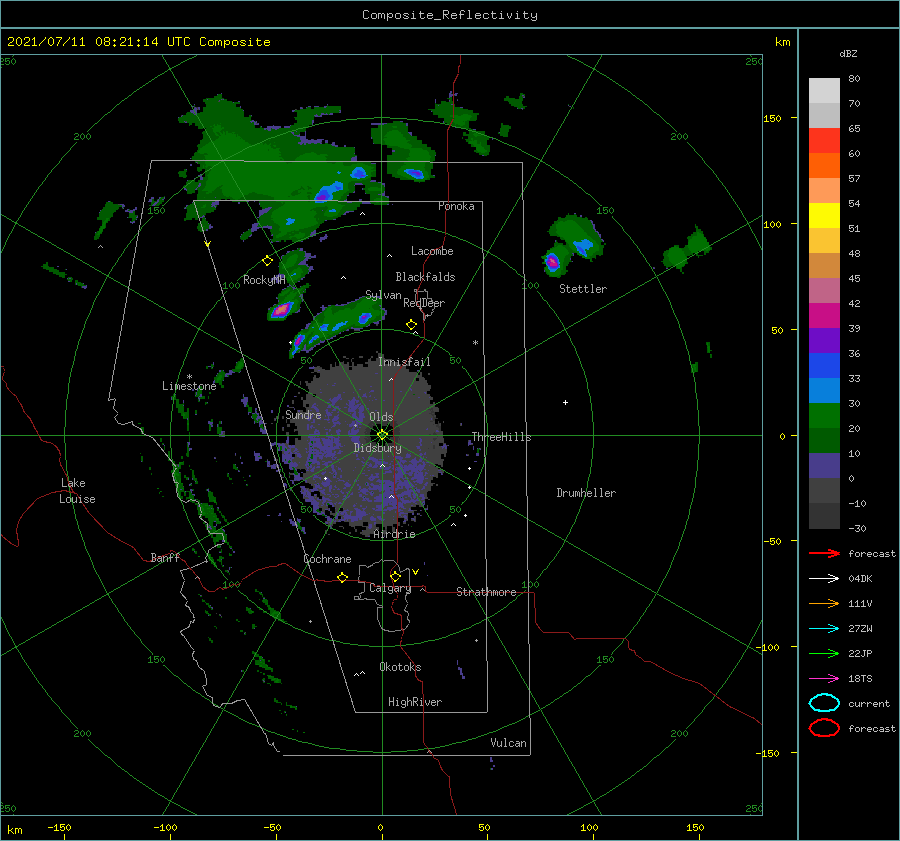
Task: Click the light gray 70-80 dBZ swatch
Action: pyautogui.click(x=824, y=91)
